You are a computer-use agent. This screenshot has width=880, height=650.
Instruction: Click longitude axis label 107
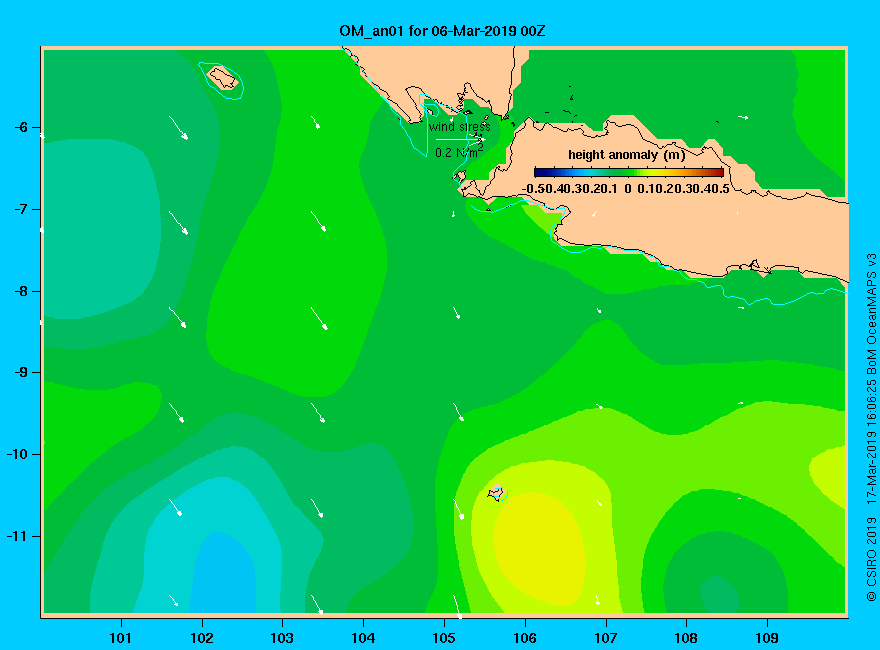pos(606,638)
